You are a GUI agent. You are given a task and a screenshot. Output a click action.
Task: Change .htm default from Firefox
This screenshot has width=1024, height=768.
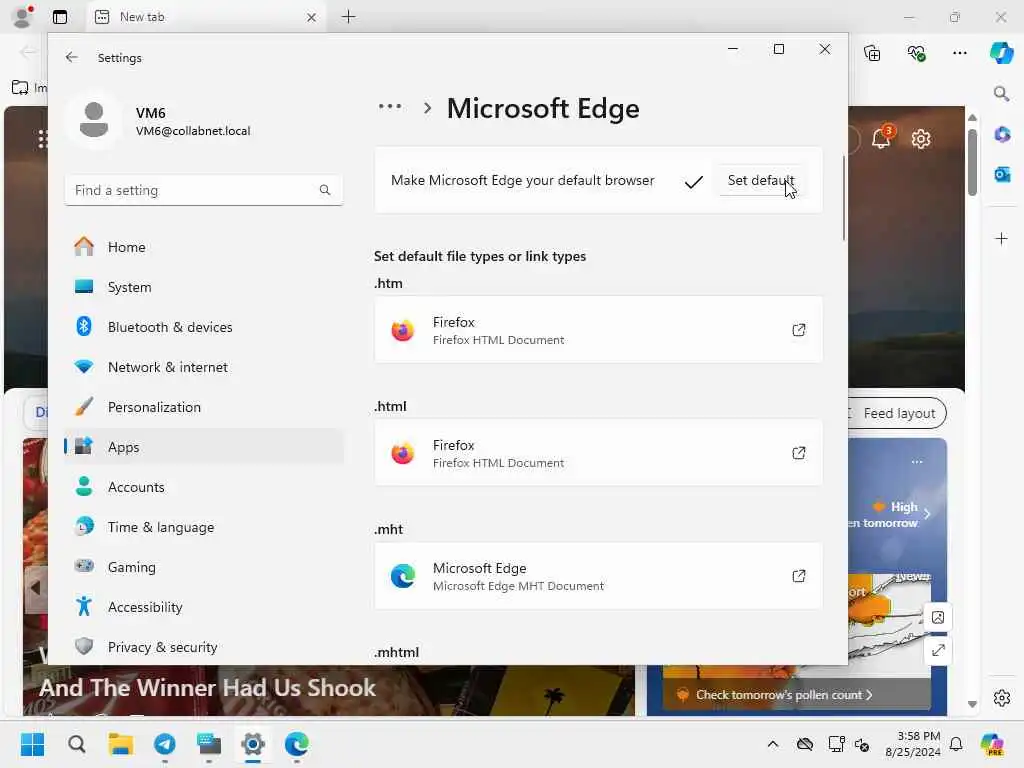point(598,330)
